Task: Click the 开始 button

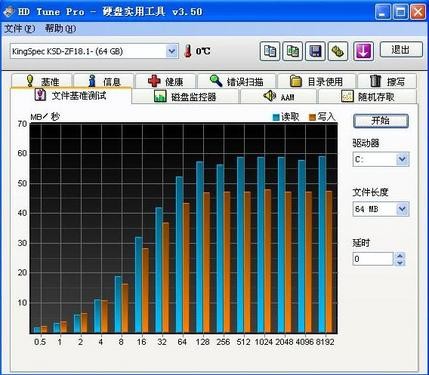Action: tap(381, 121)
